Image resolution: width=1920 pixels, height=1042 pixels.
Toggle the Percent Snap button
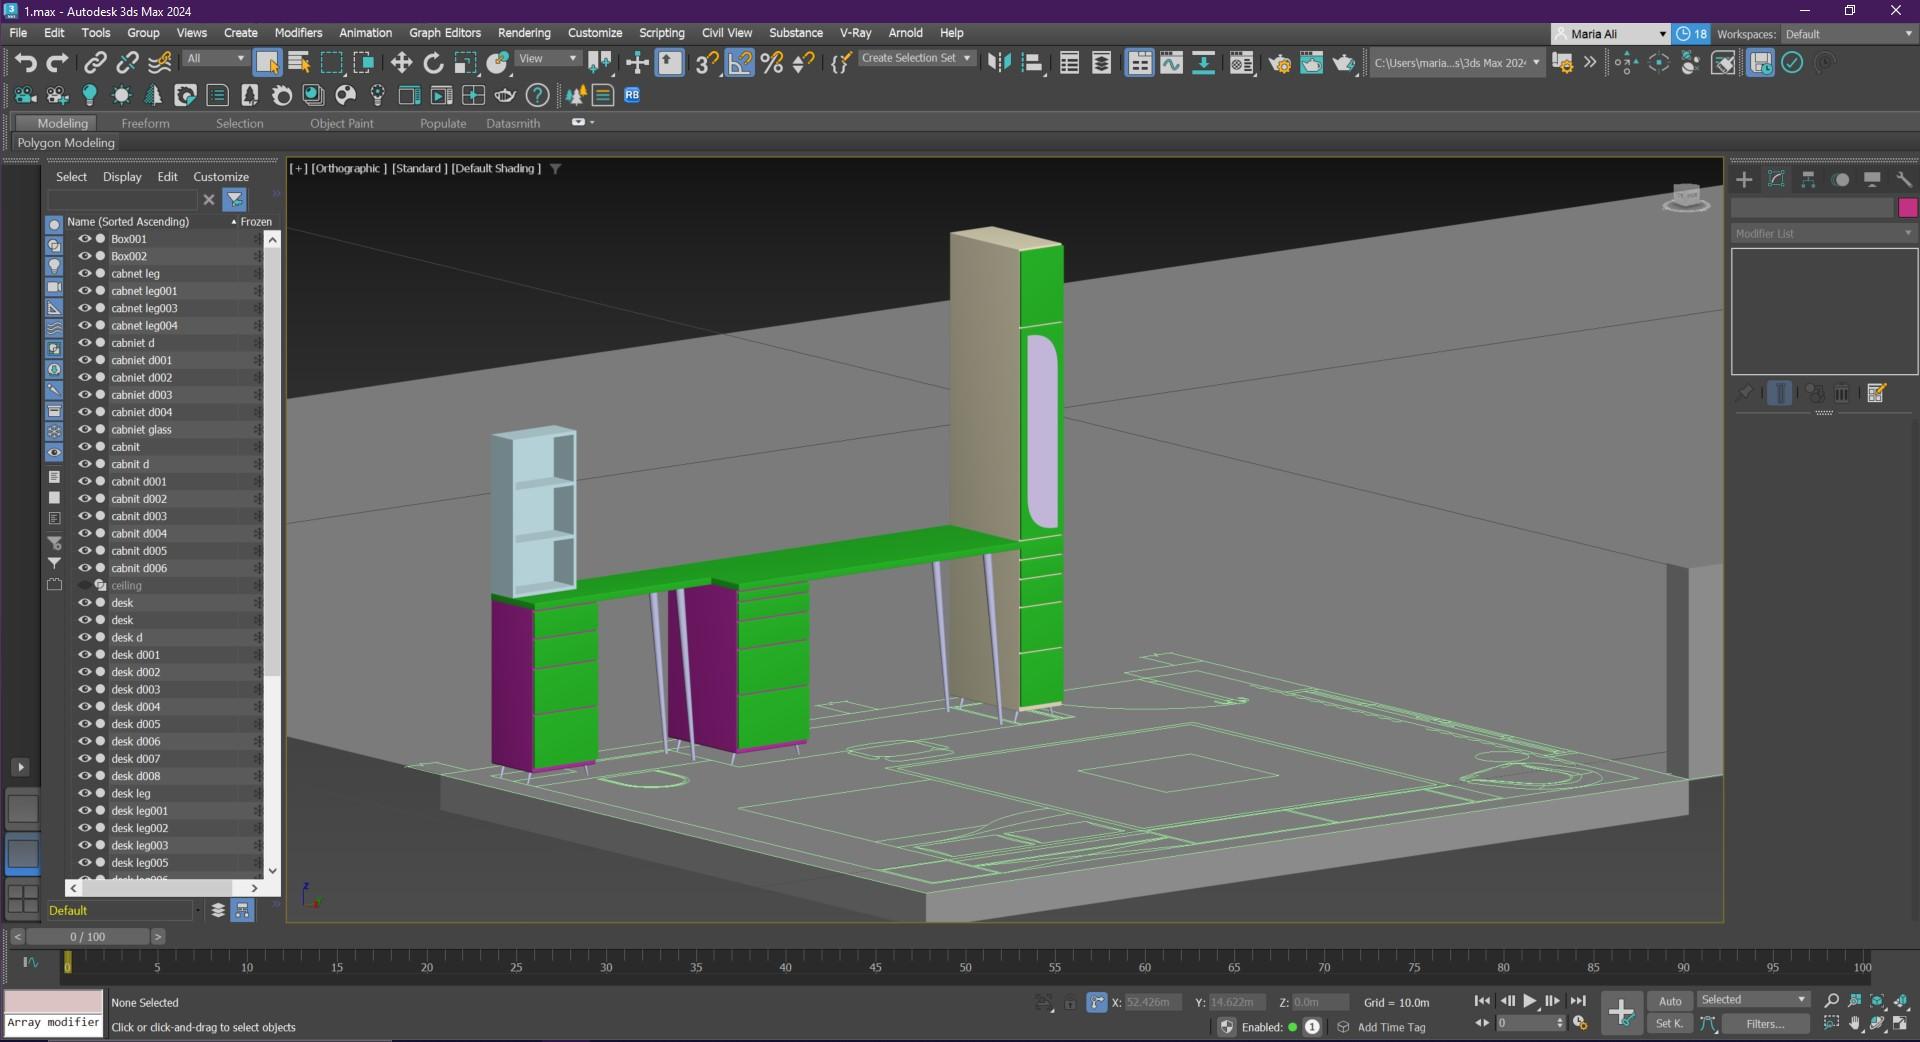coord(771,63)
